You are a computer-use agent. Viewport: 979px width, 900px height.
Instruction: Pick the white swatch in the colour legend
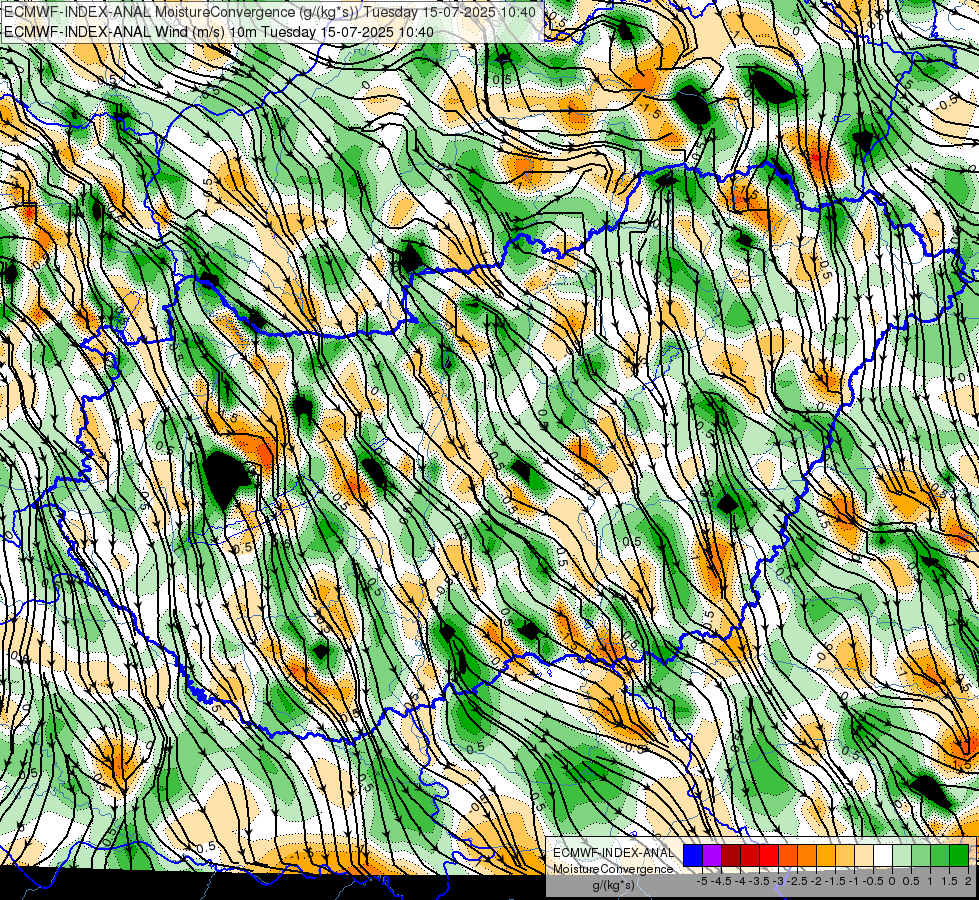click(x=883, y=856)
